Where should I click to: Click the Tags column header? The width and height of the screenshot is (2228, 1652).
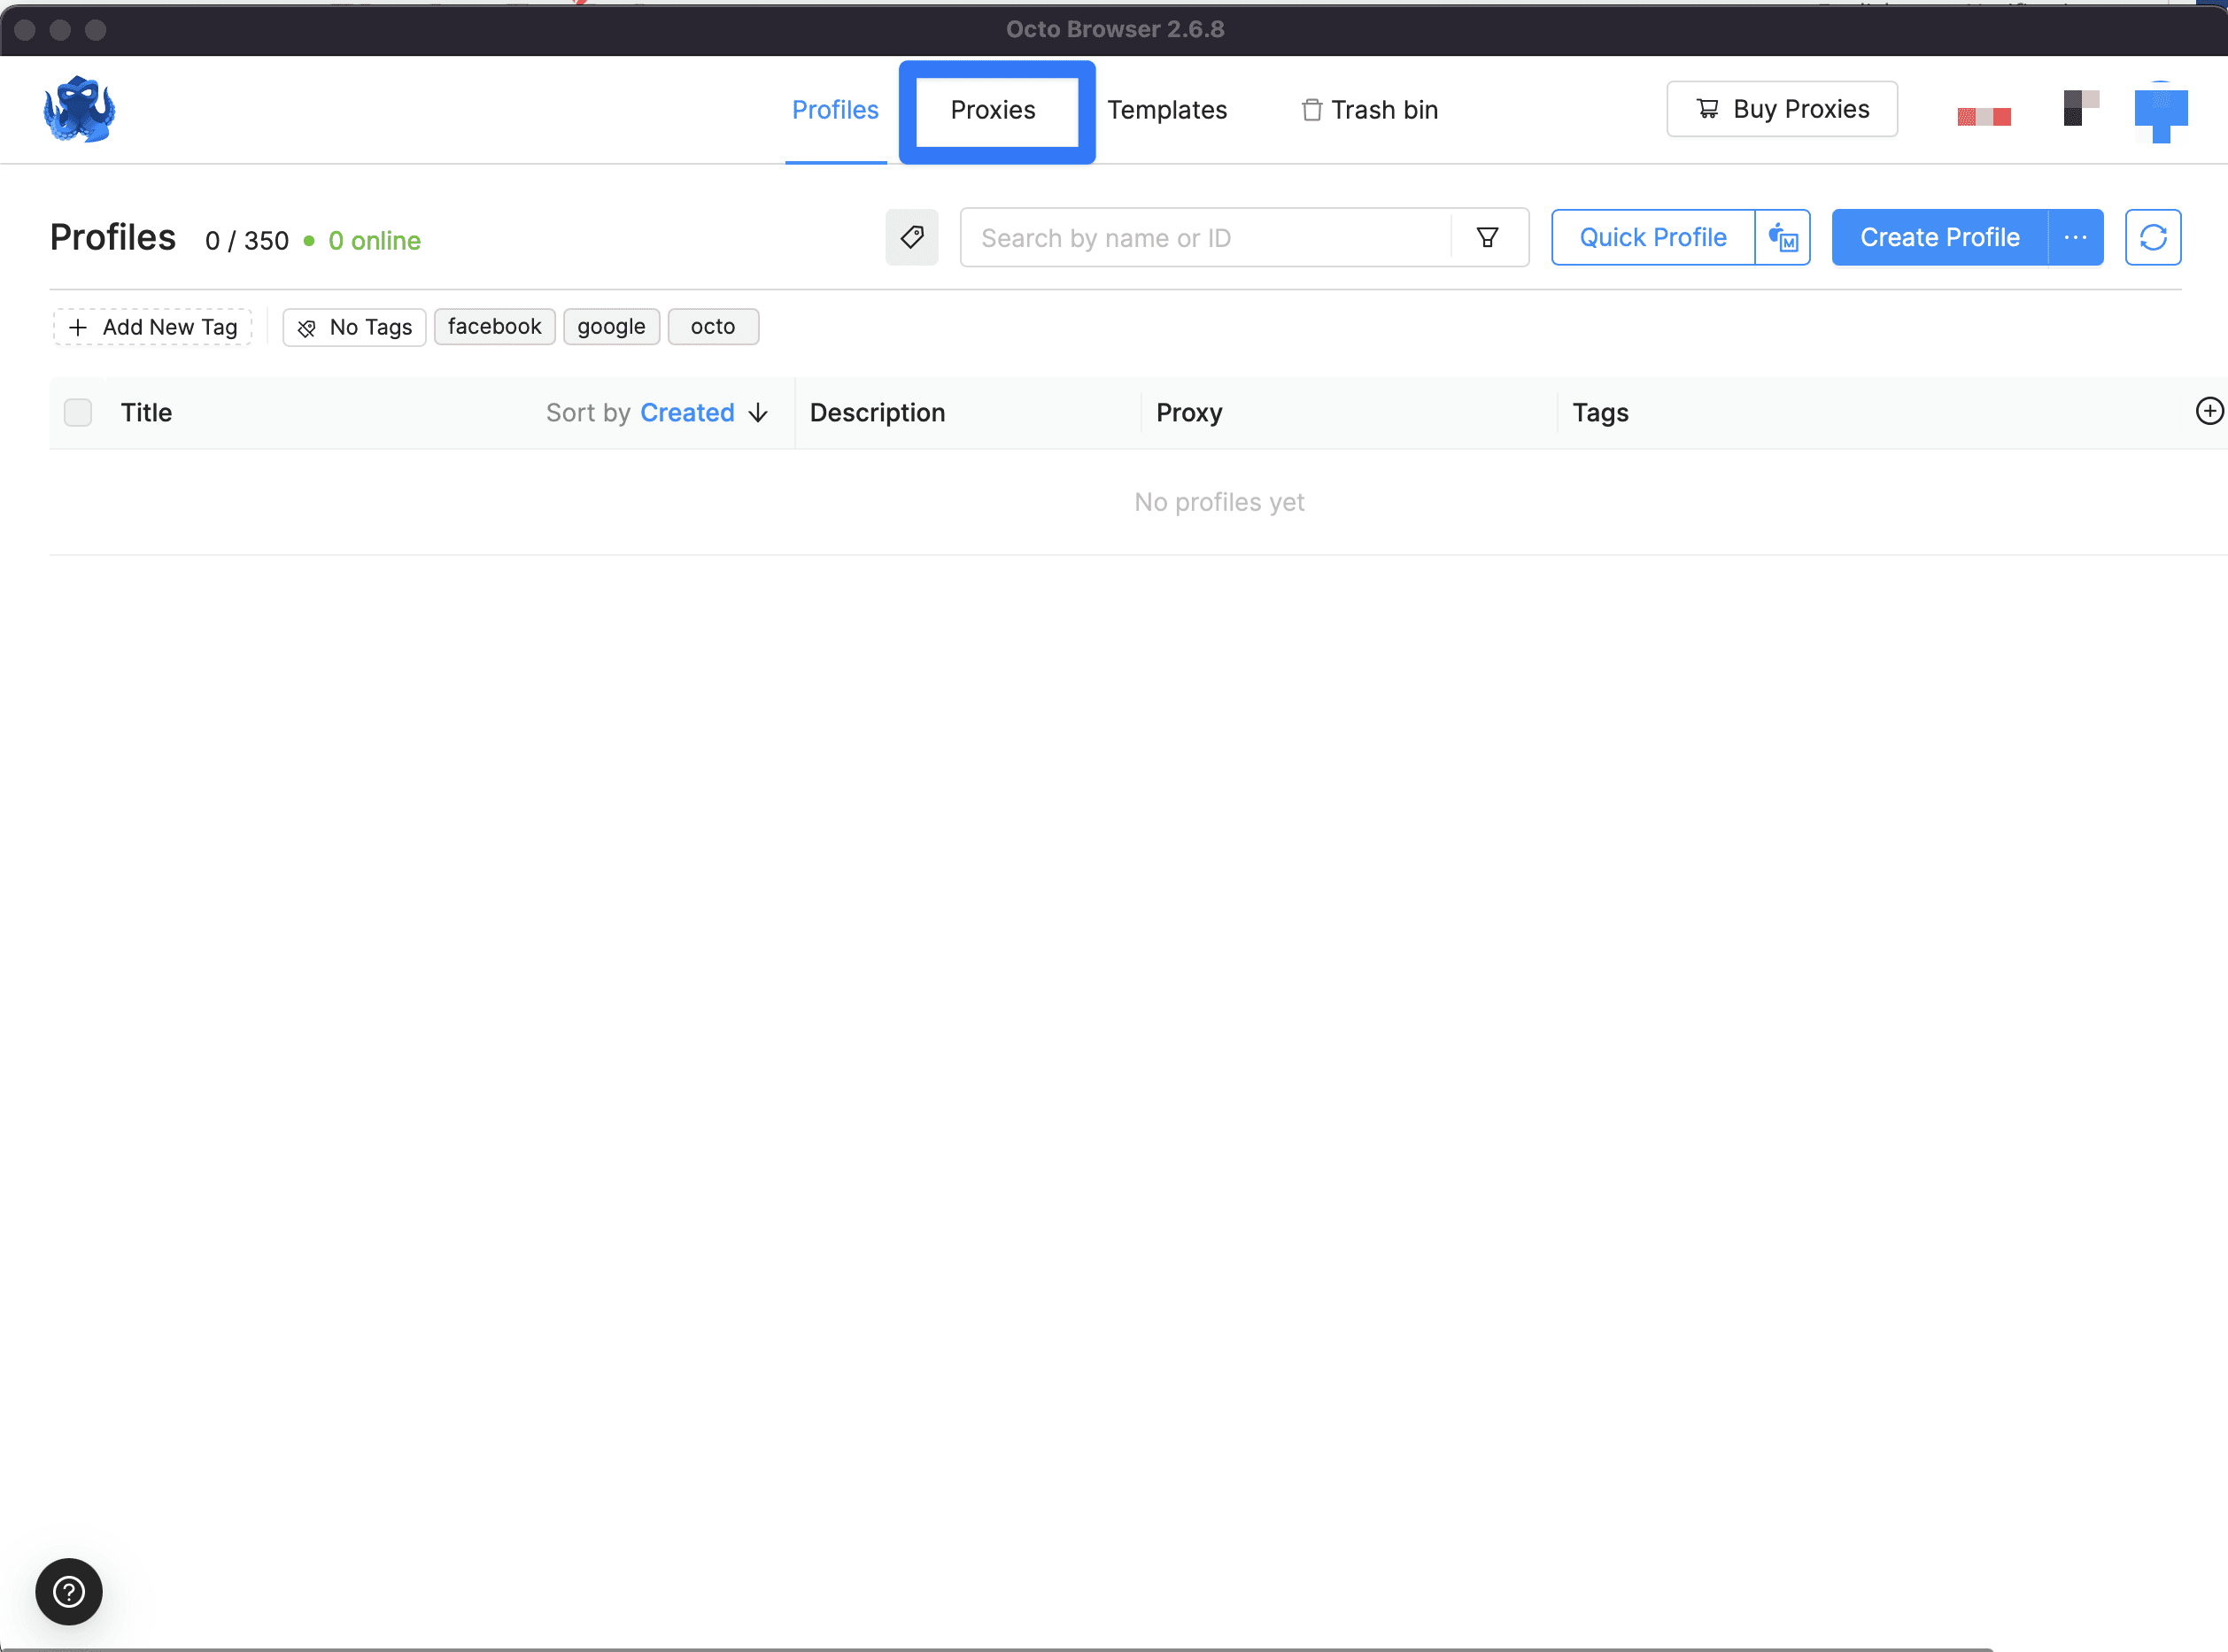[1600, 412]
